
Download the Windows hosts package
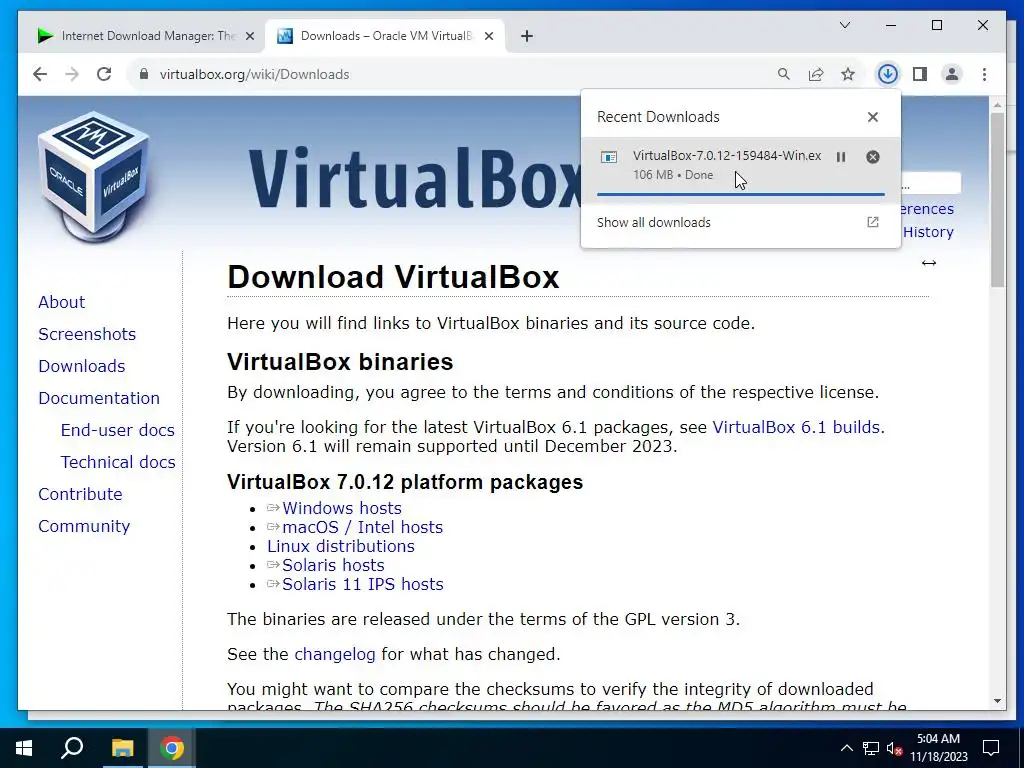[342, 508]
